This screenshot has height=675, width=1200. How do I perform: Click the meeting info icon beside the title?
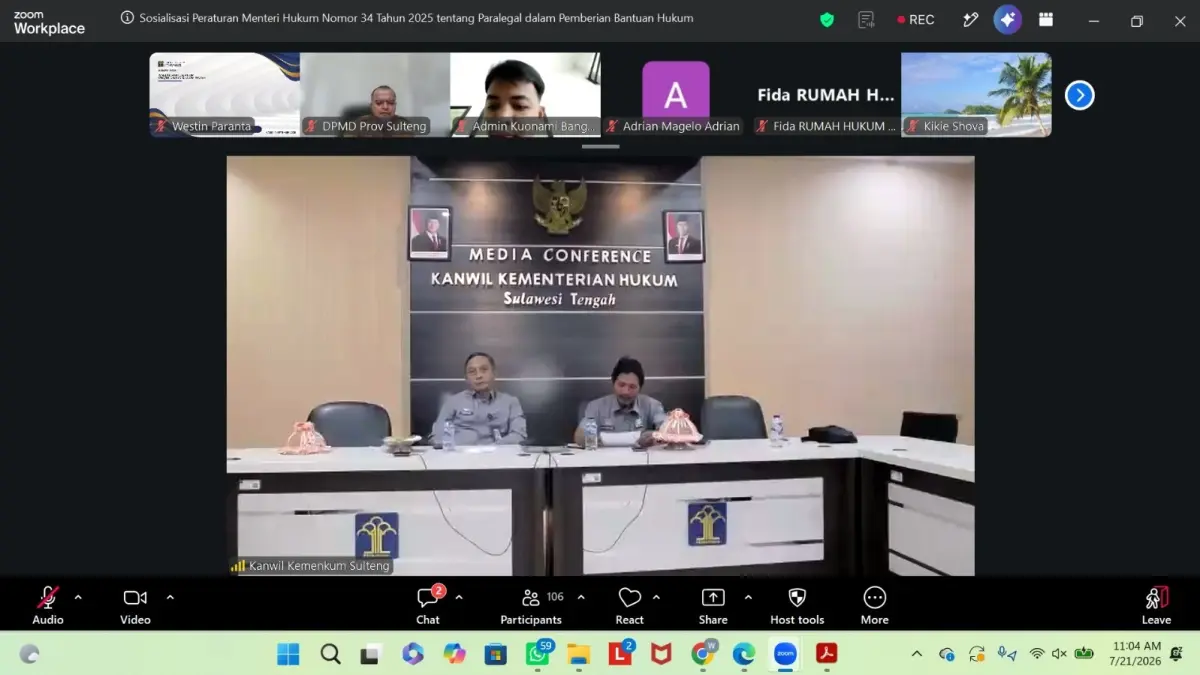[127, 18]
